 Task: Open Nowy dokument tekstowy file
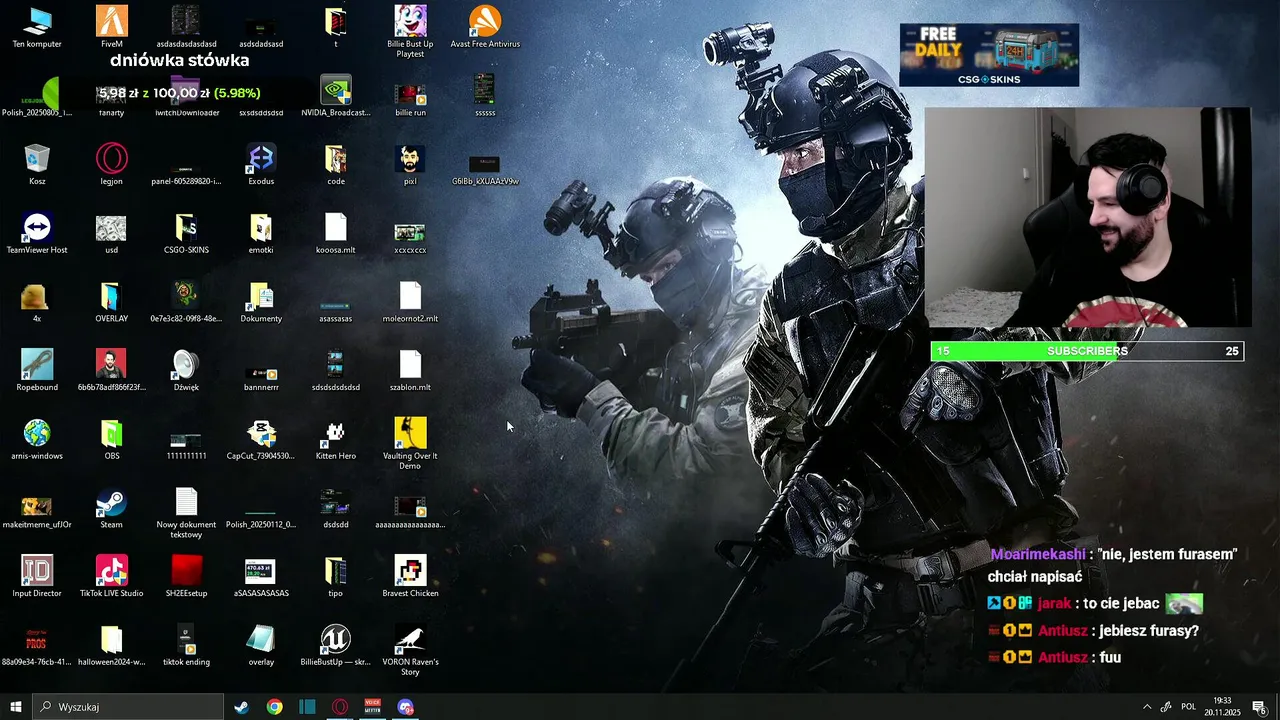click(x=186, y=512)
